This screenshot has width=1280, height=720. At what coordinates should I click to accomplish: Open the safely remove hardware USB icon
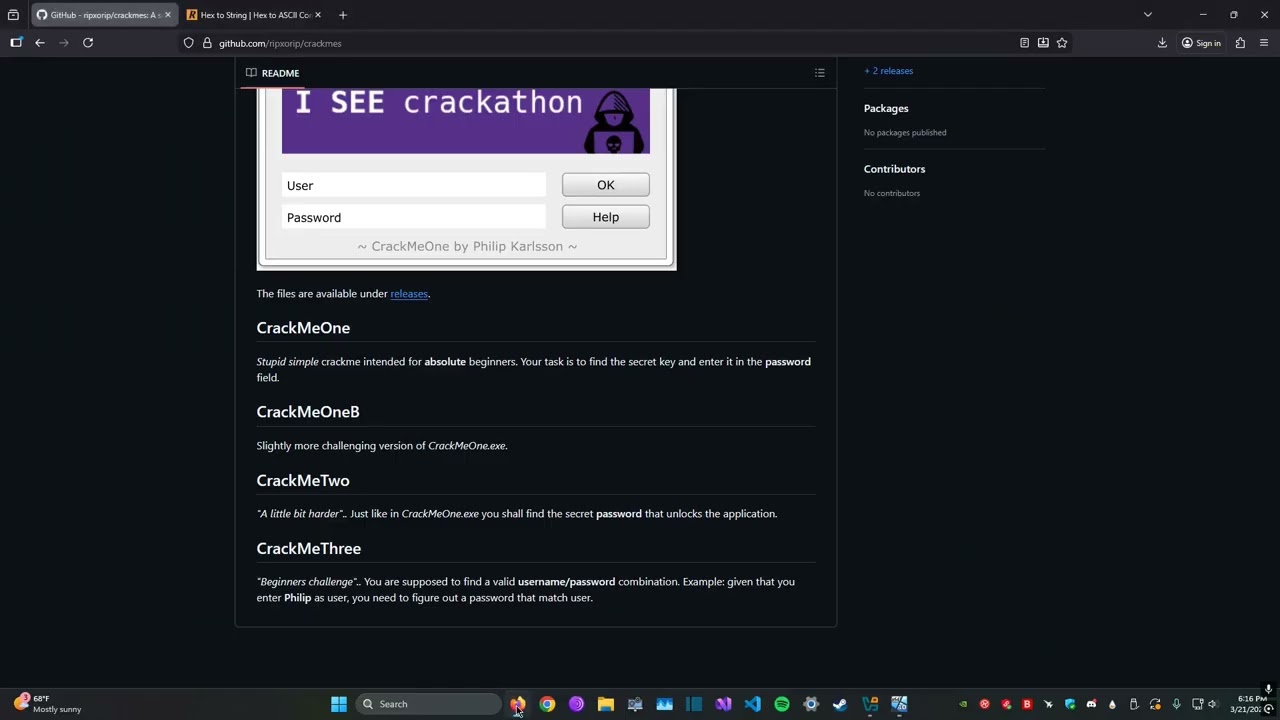coord(1134,704)
